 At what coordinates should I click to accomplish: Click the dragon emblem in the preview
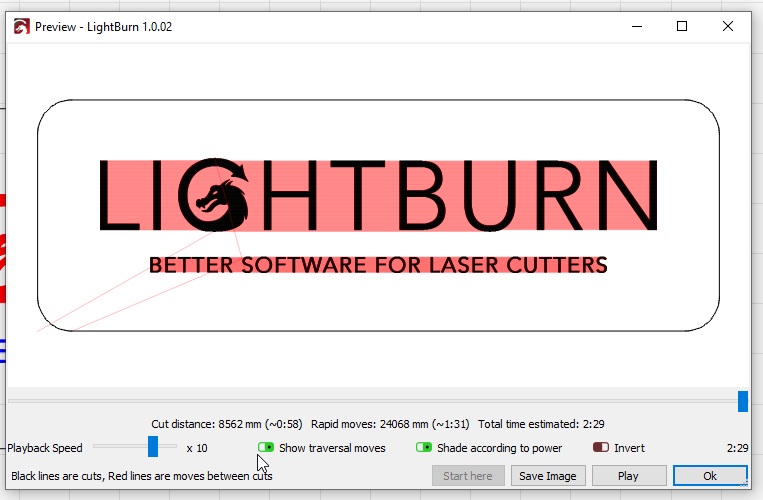point(215,196)
